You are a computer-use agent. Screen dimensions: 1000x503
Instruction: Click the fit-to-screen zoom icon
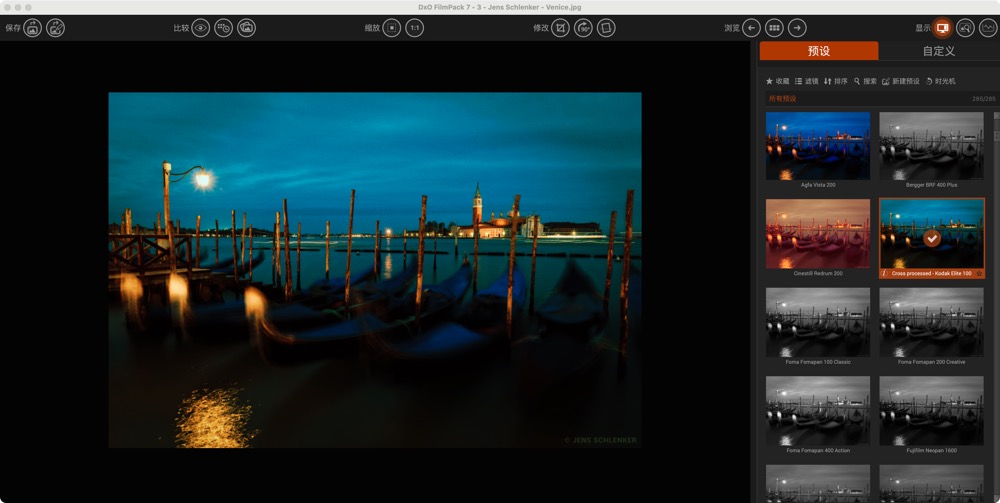coord(392,28)
